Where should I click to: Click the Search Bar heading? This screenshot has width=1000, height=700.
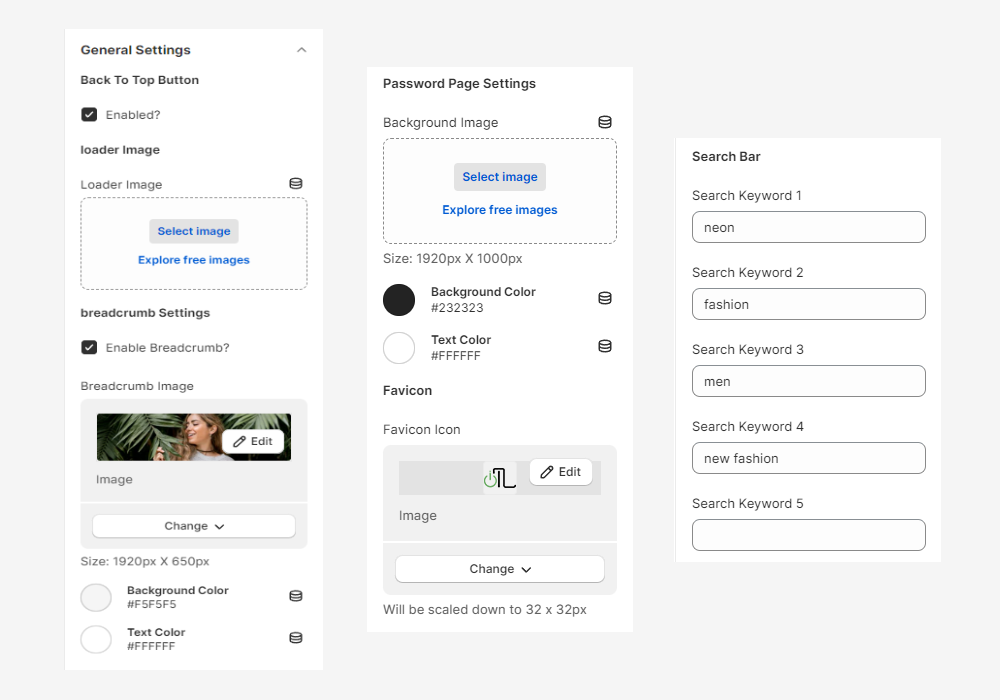(x=726, y=156)
